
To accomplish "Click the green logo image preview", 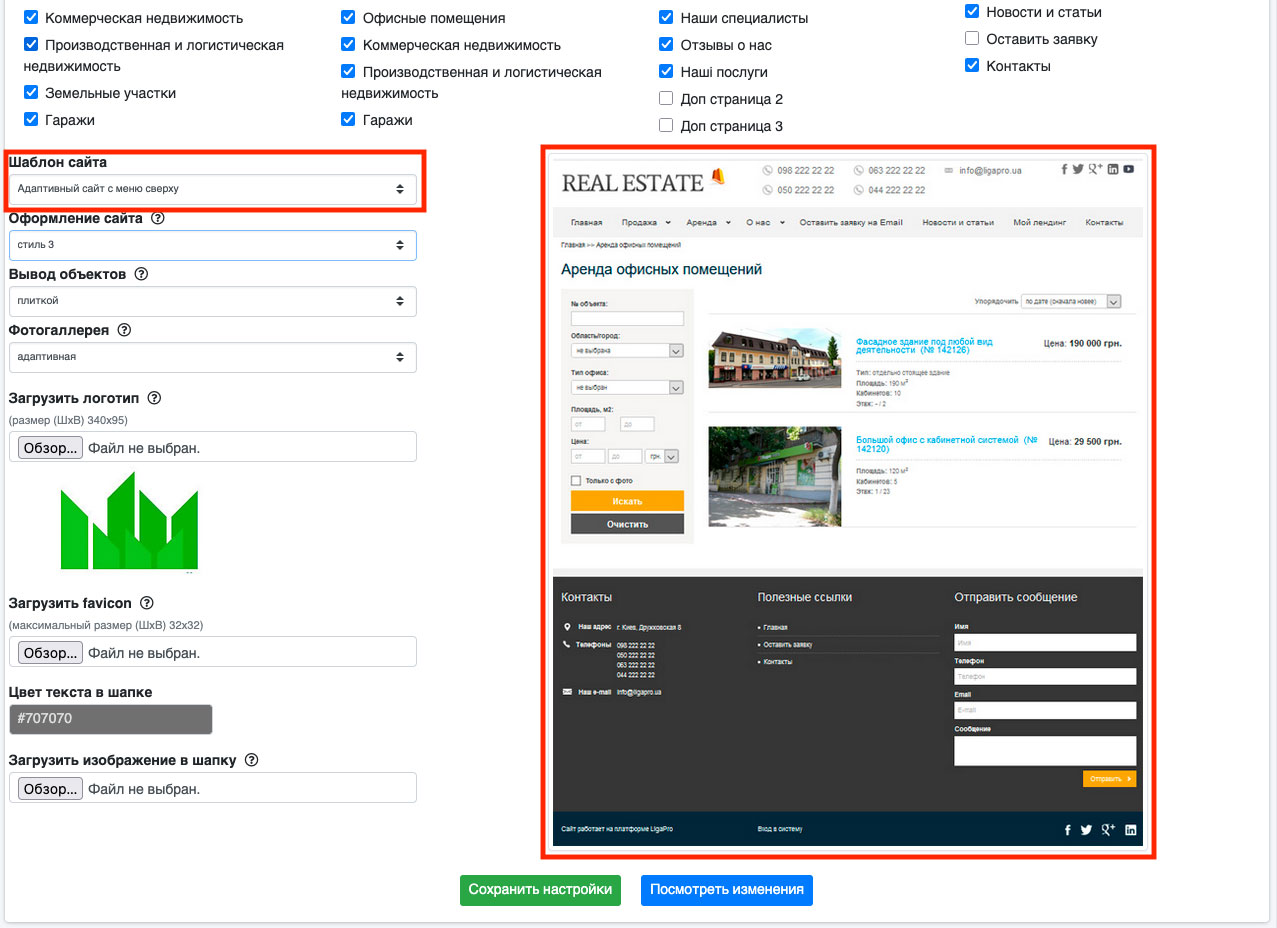I will (x=129, y=521).
